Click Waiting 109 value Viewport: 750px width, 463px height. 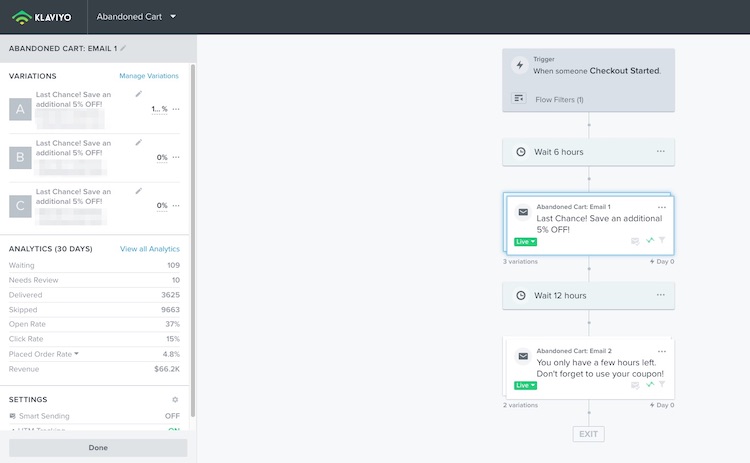tap(173, 265)
